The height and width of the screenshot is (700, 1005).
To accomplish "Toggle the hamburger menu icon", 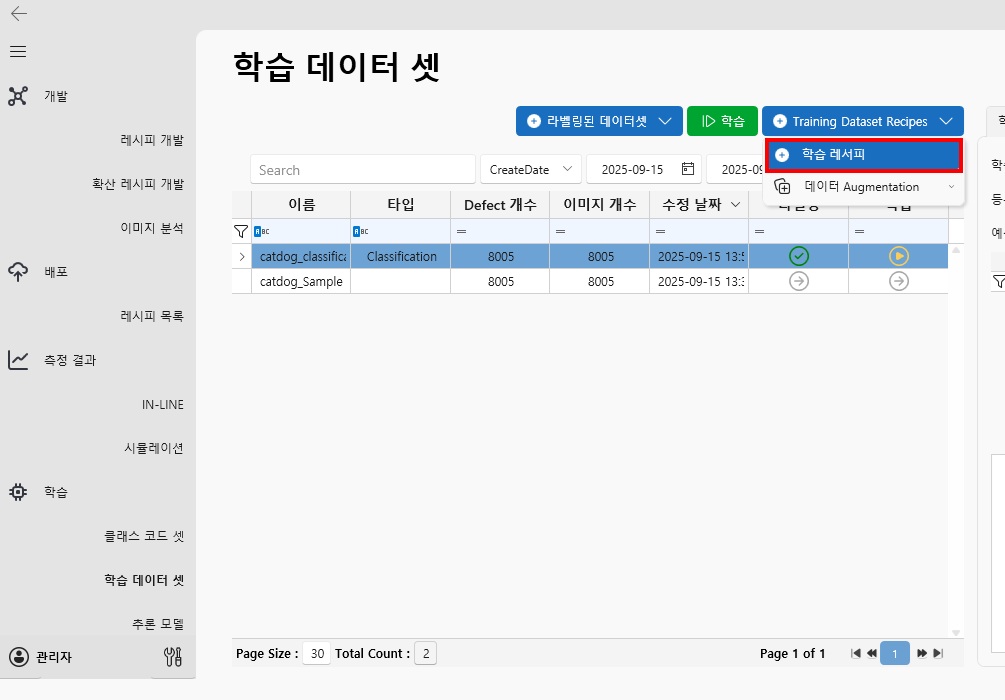I will click(18, 51).
